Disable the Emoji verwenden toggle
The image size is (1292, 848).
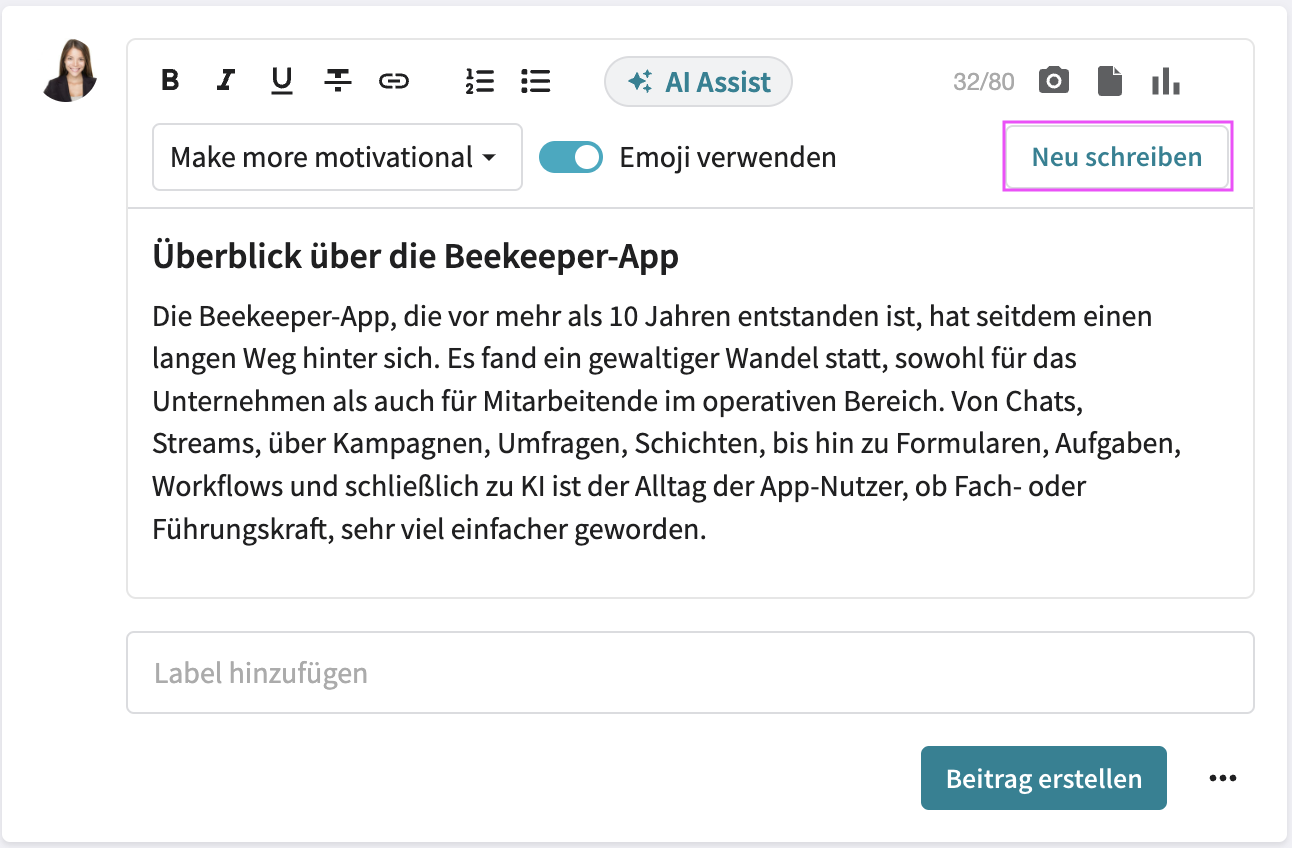coord(570,157)
